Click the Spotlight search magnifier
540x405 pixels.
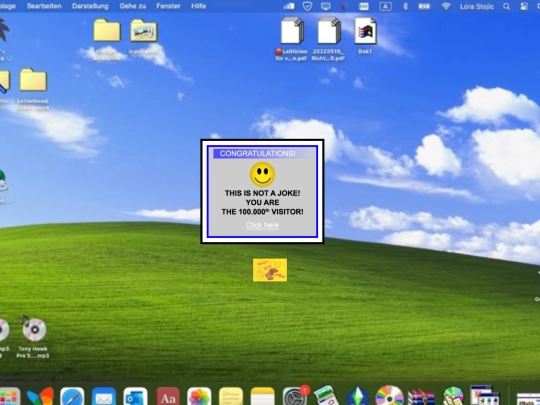pos(506,7)
